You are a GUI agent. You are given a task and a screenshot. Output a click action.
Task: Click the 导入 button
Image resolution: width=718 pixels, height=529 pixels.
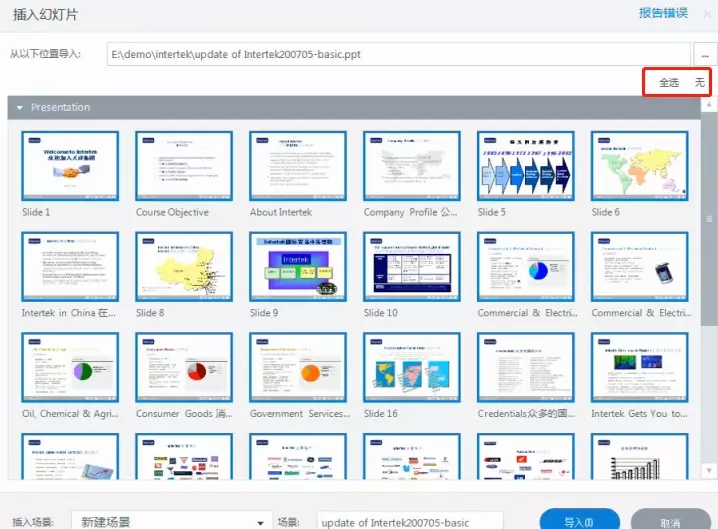(580, 521)
